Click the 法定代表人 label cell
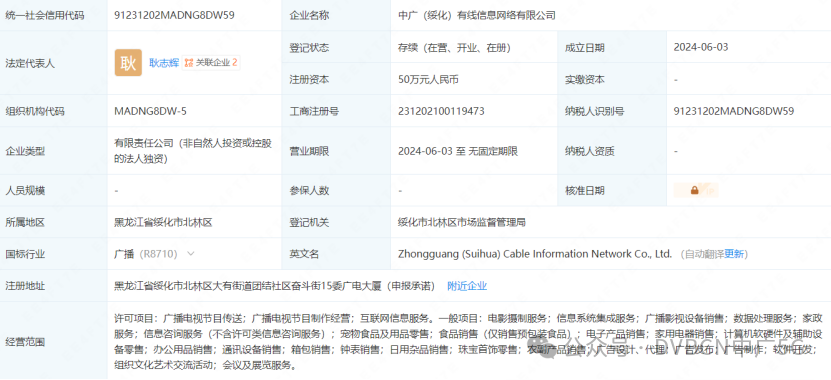Viewport: 831px width, 380px height. [54, 63]
